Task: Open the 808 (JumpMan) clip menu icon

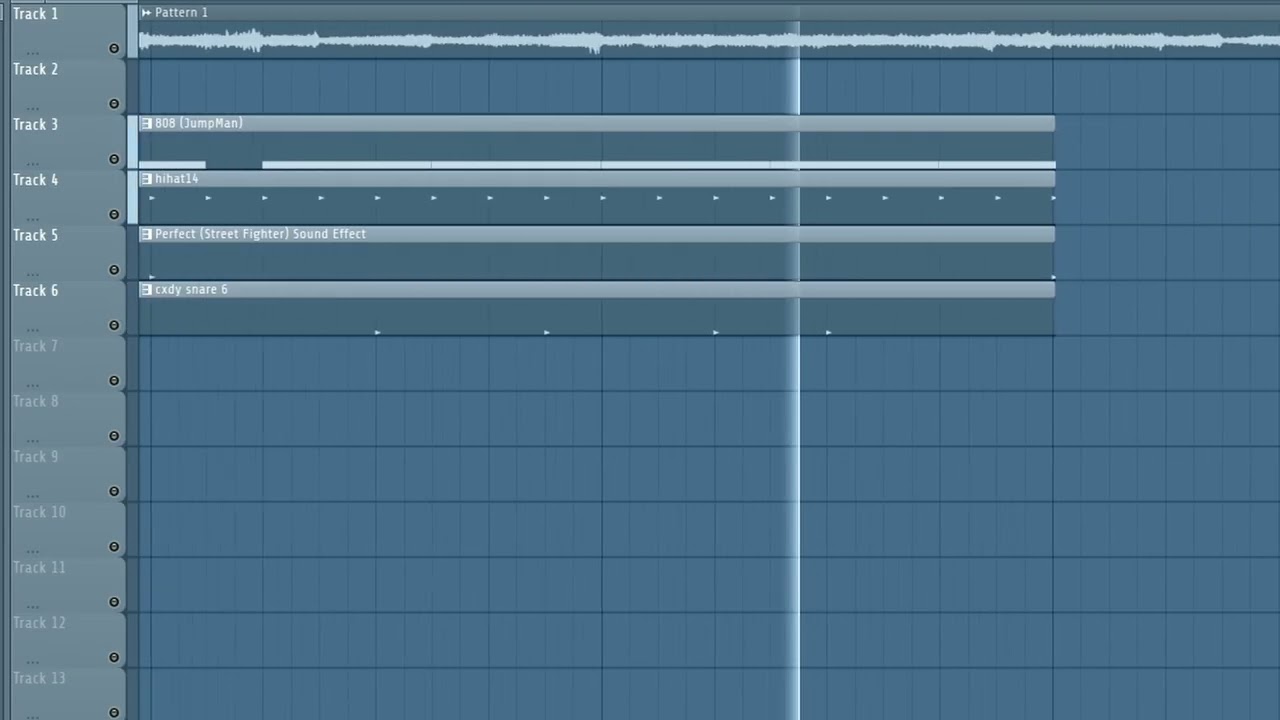Action: click(146, 123)
